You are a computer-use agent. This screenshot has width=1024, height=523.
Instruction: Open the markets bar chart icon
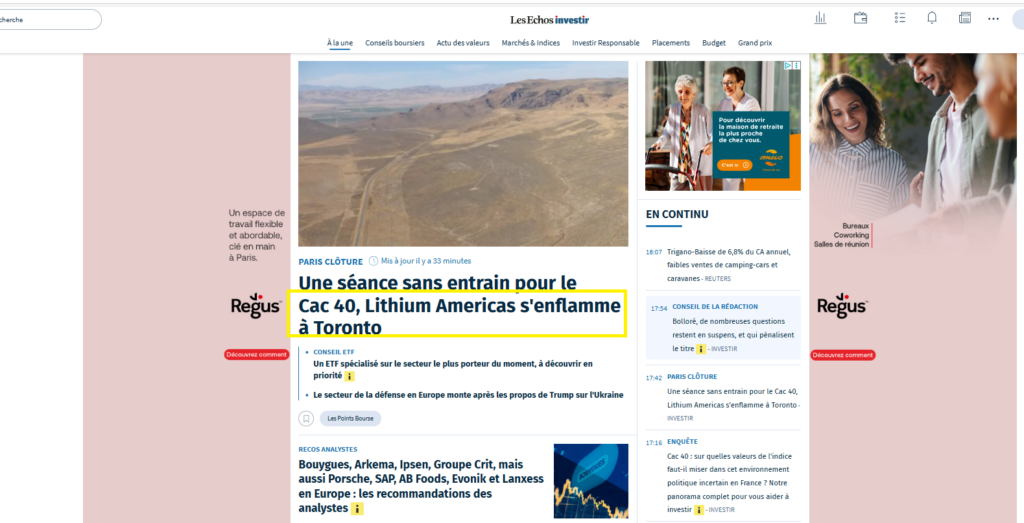tap(820, 18)
